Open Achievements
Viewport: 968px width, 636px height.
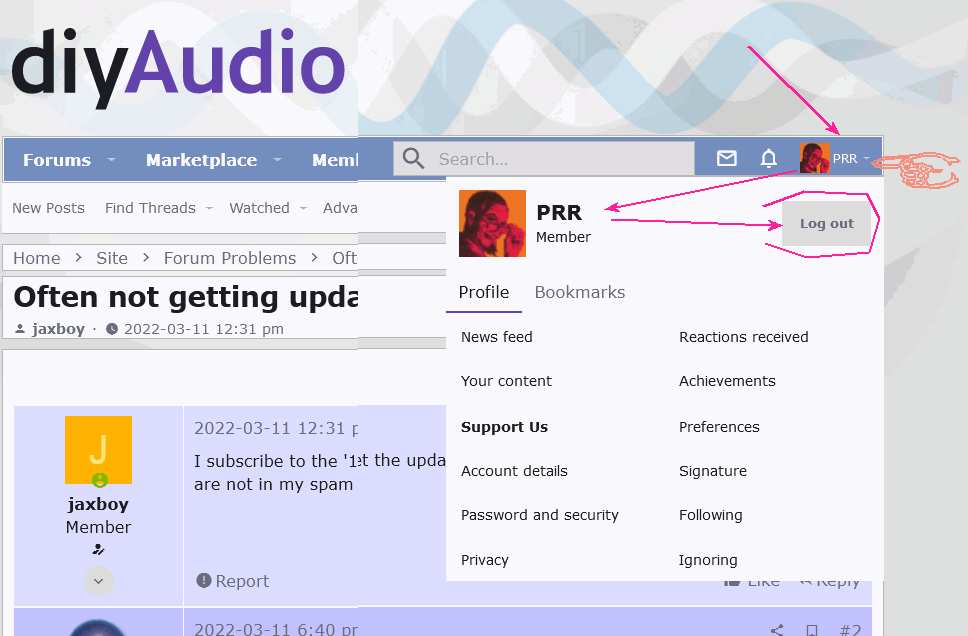727,381
